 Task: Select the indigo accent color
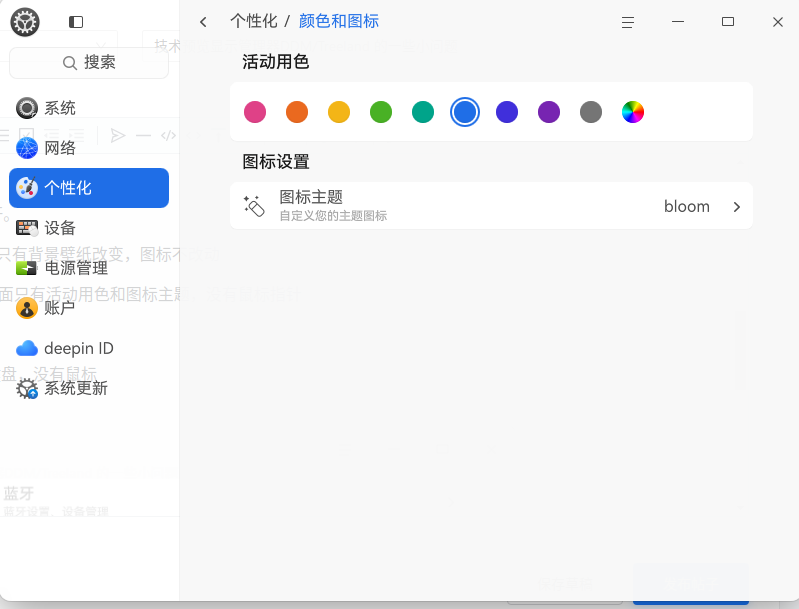507,112
